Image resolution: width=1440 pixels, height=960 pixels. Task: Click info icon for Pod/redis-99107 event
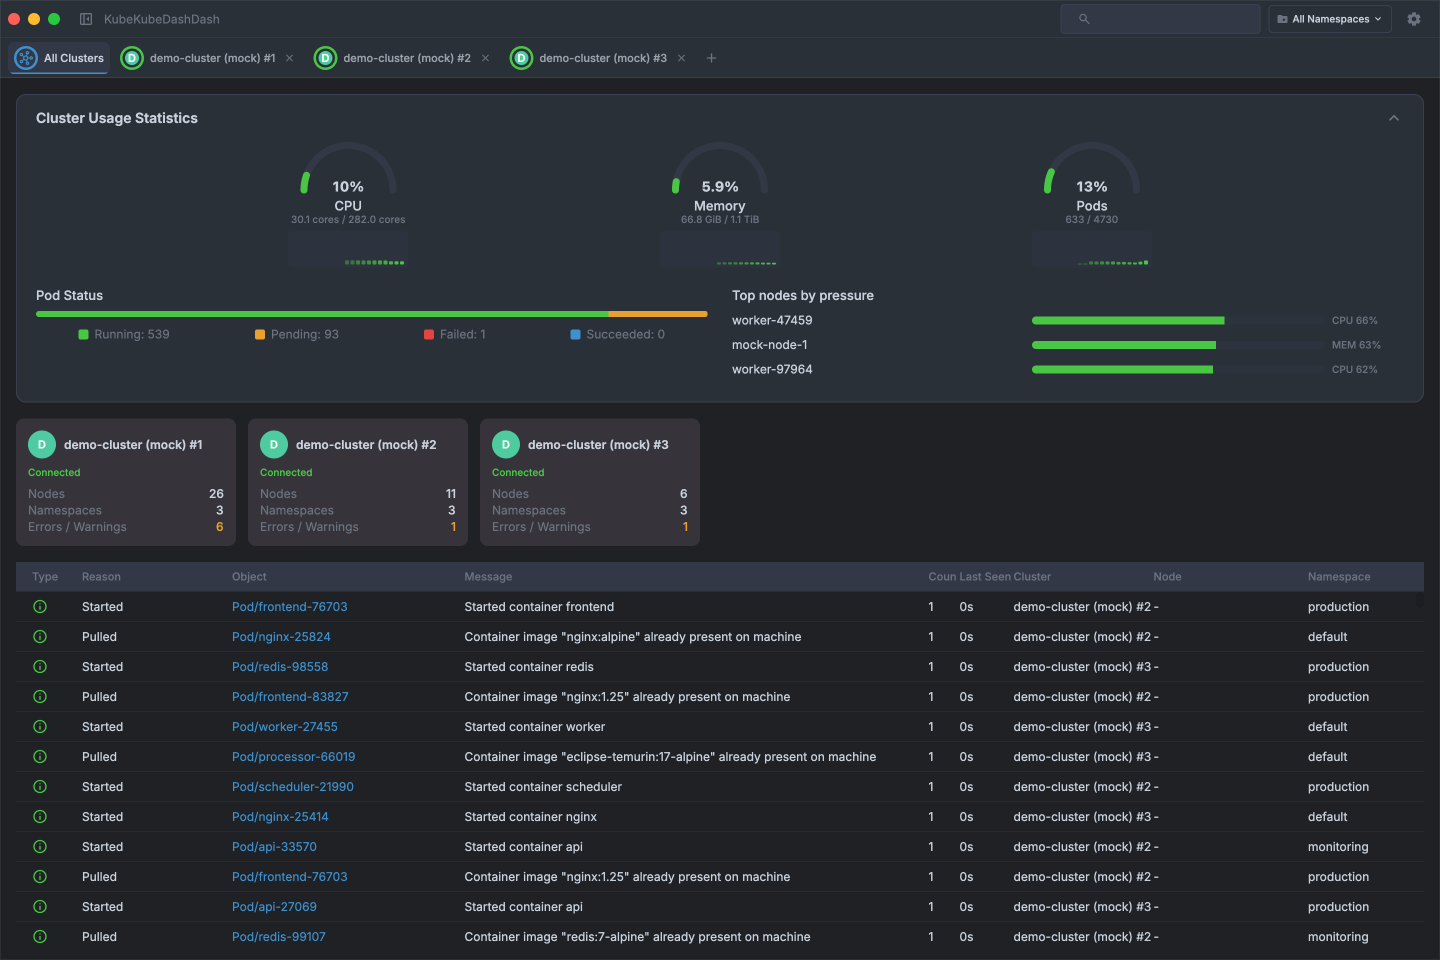(x=40, y=937)
